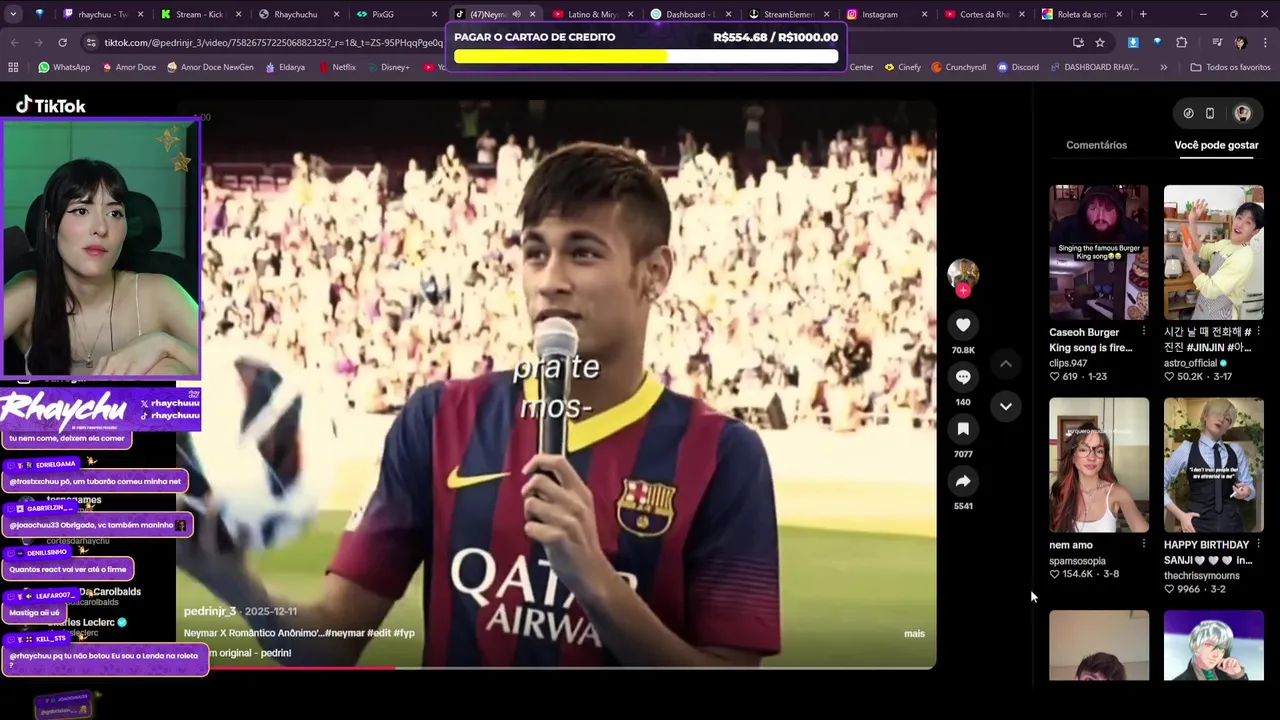
Task: Reload the page in the browser
Action: coord(62,43)
